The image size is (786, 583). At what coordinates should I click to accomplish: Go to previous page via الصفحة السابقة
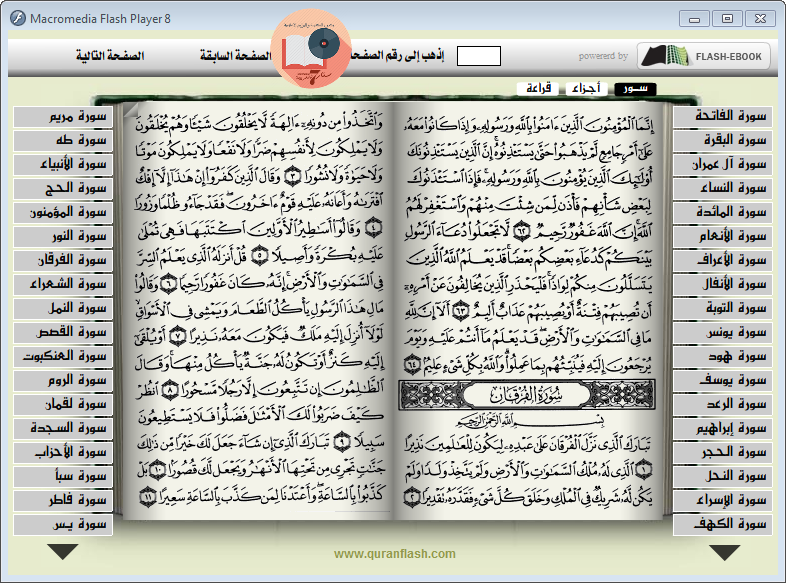(236, 56)
